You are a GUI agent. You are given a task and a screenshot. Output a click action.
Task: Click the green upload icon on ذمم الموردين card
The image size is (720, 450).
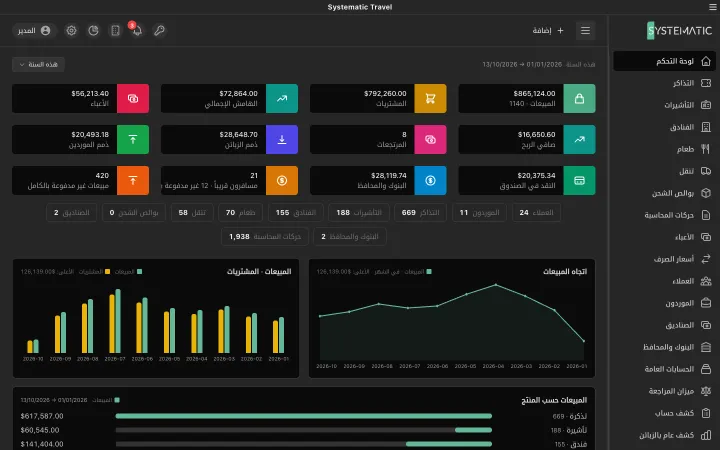click(x=133, y=139)
